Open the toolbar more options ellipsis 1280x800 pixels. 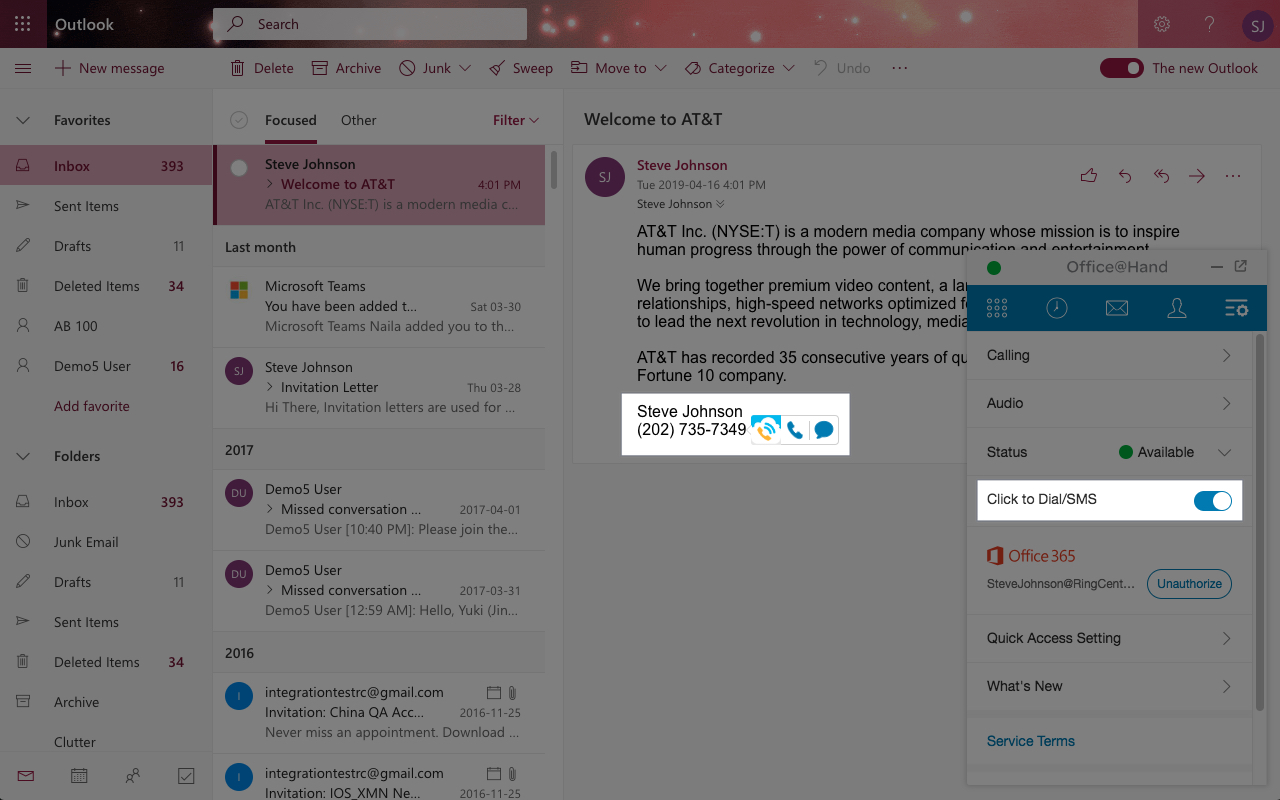(900, 68)
